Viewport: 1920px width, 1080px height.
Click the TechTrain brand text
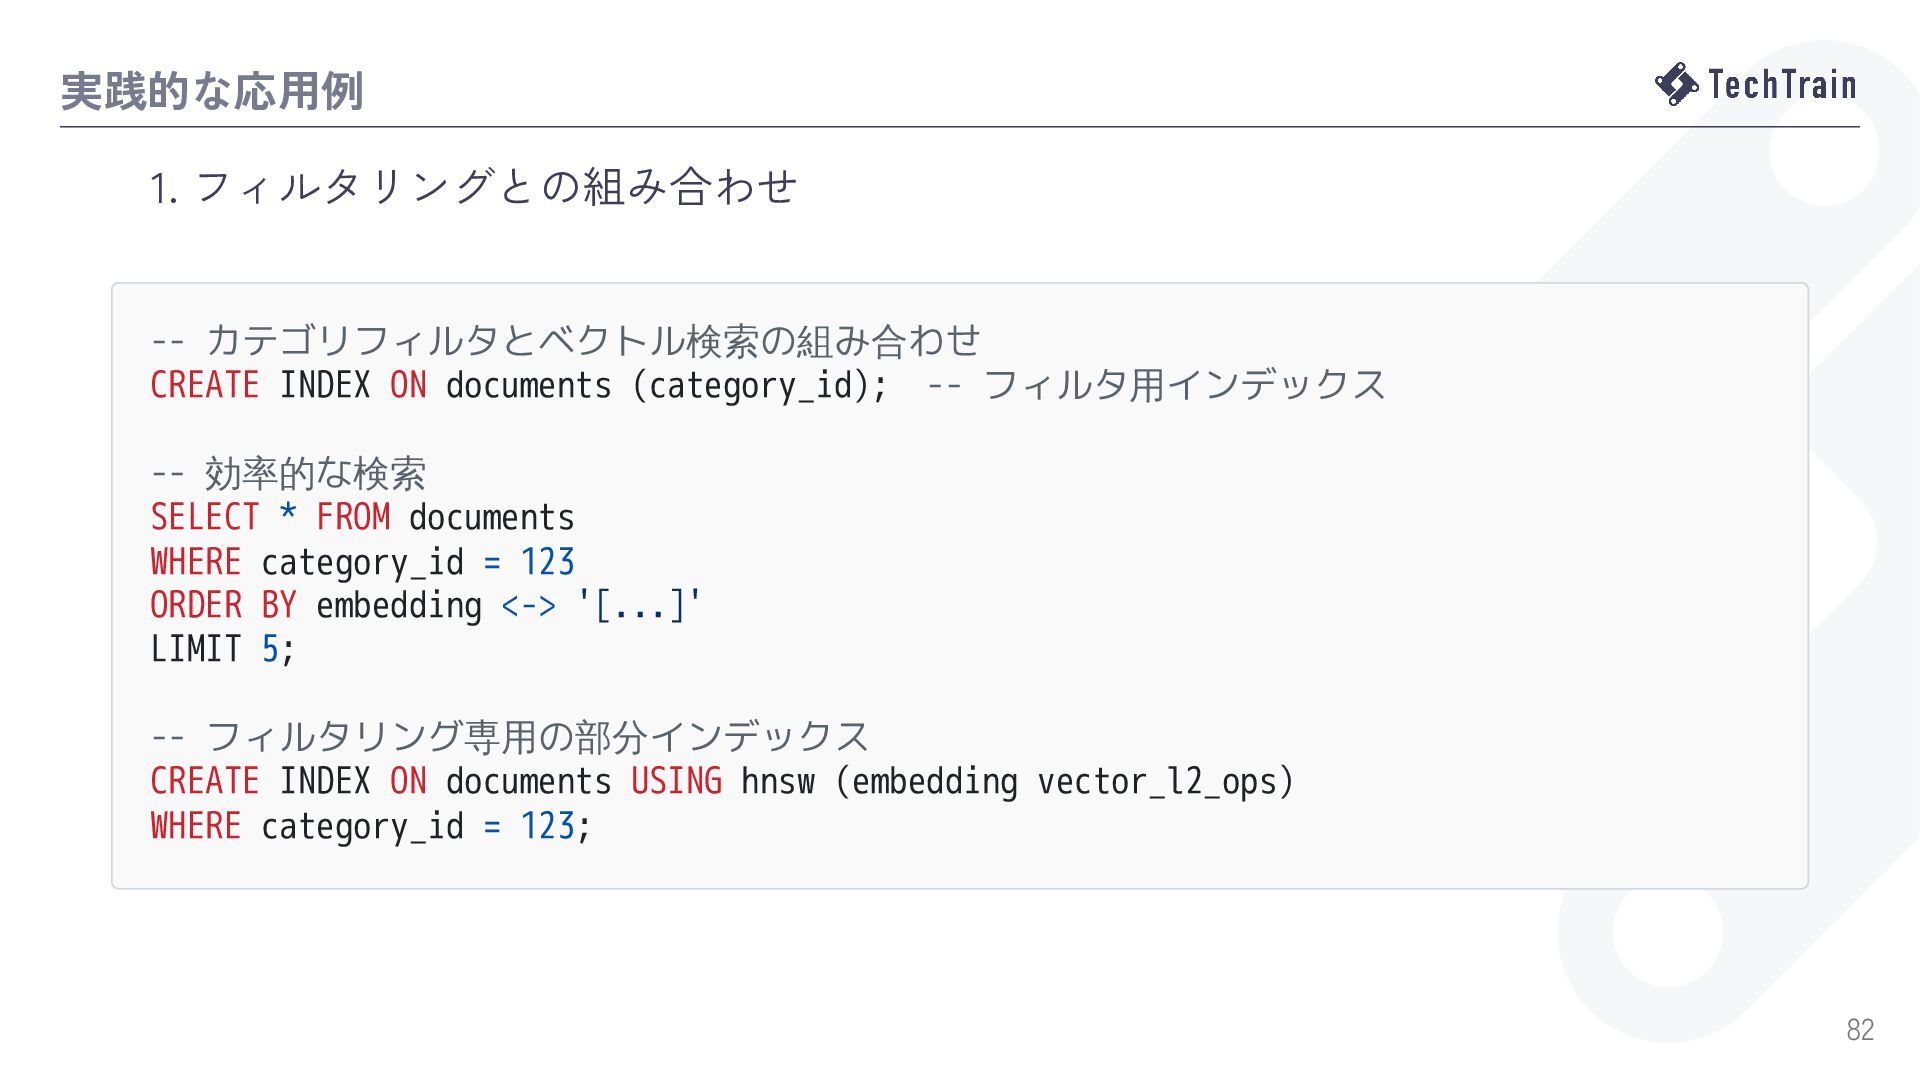coord(1782,84)
